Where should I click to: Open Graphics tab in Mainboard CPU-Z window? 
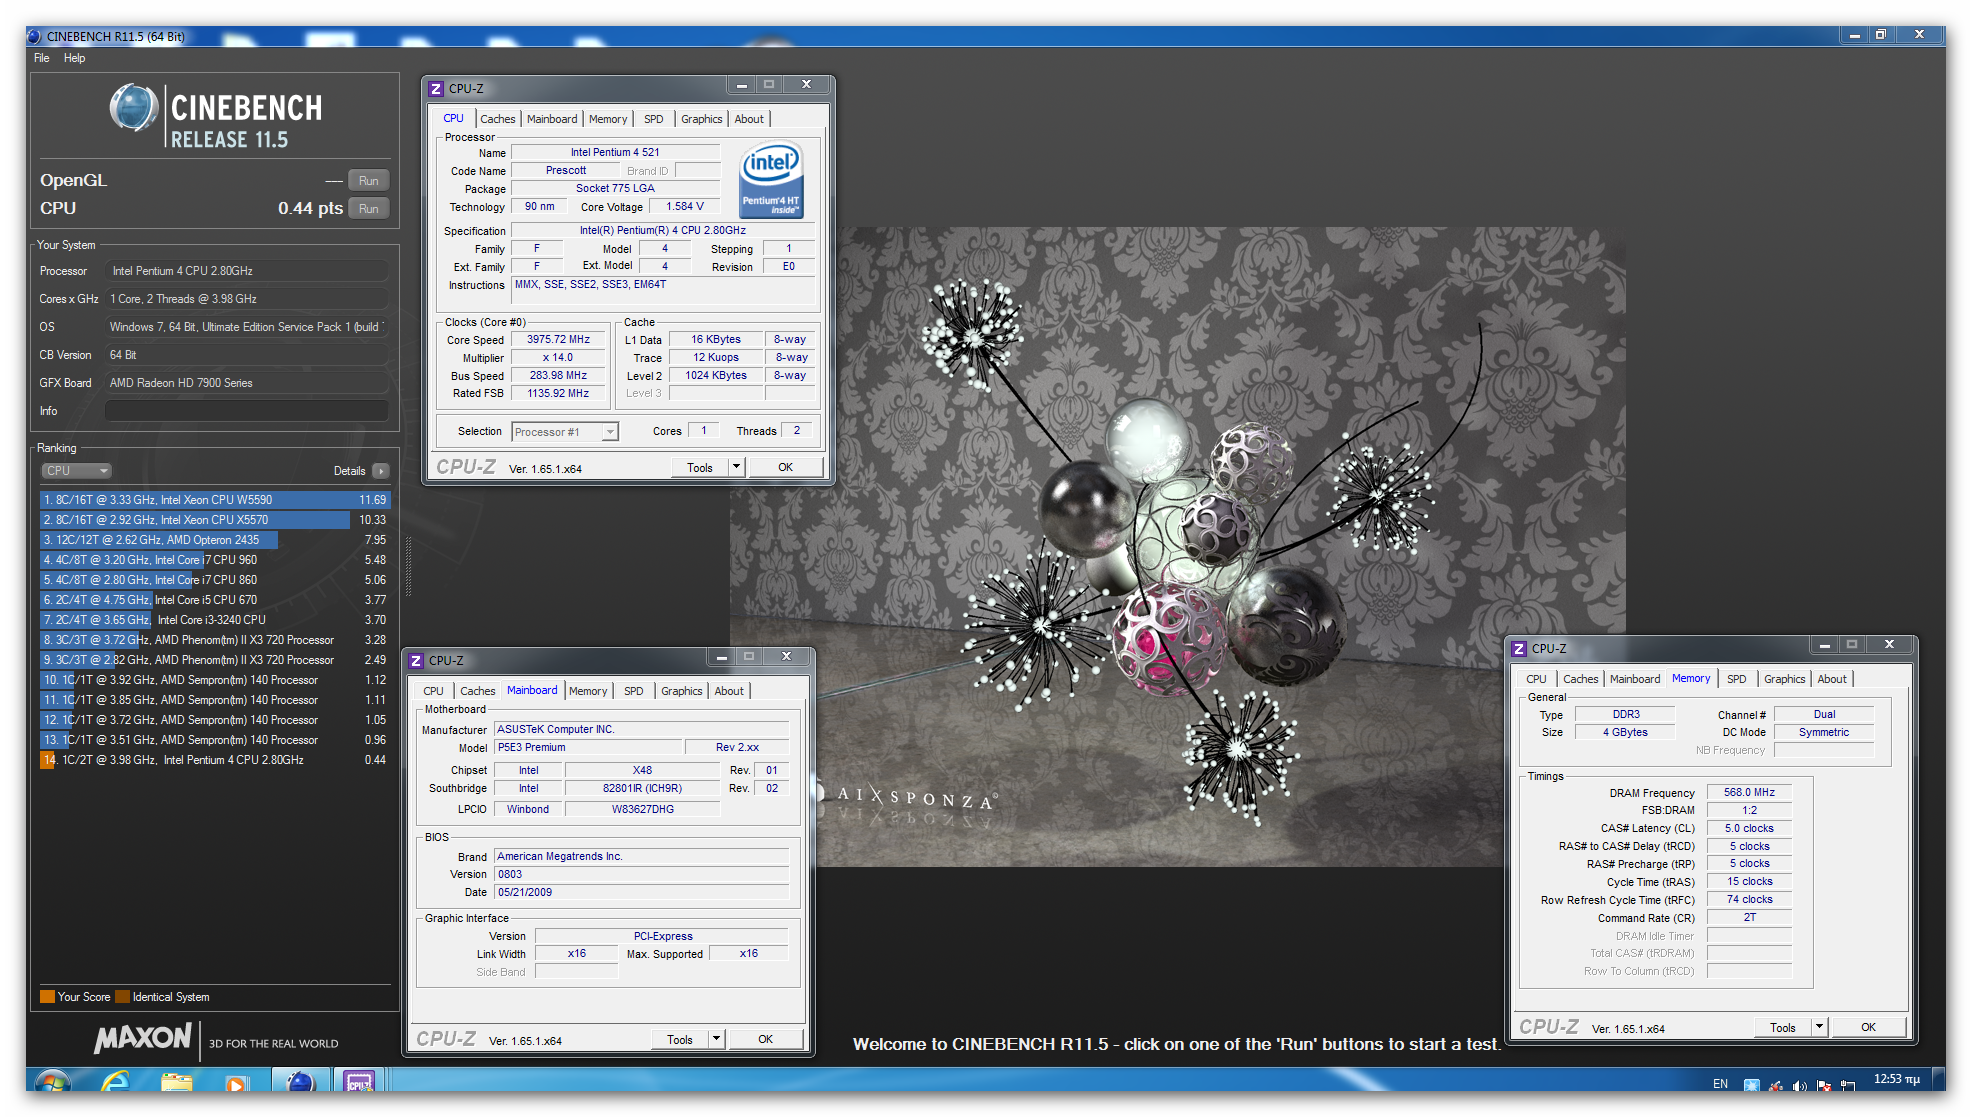[x=682, y=691]
